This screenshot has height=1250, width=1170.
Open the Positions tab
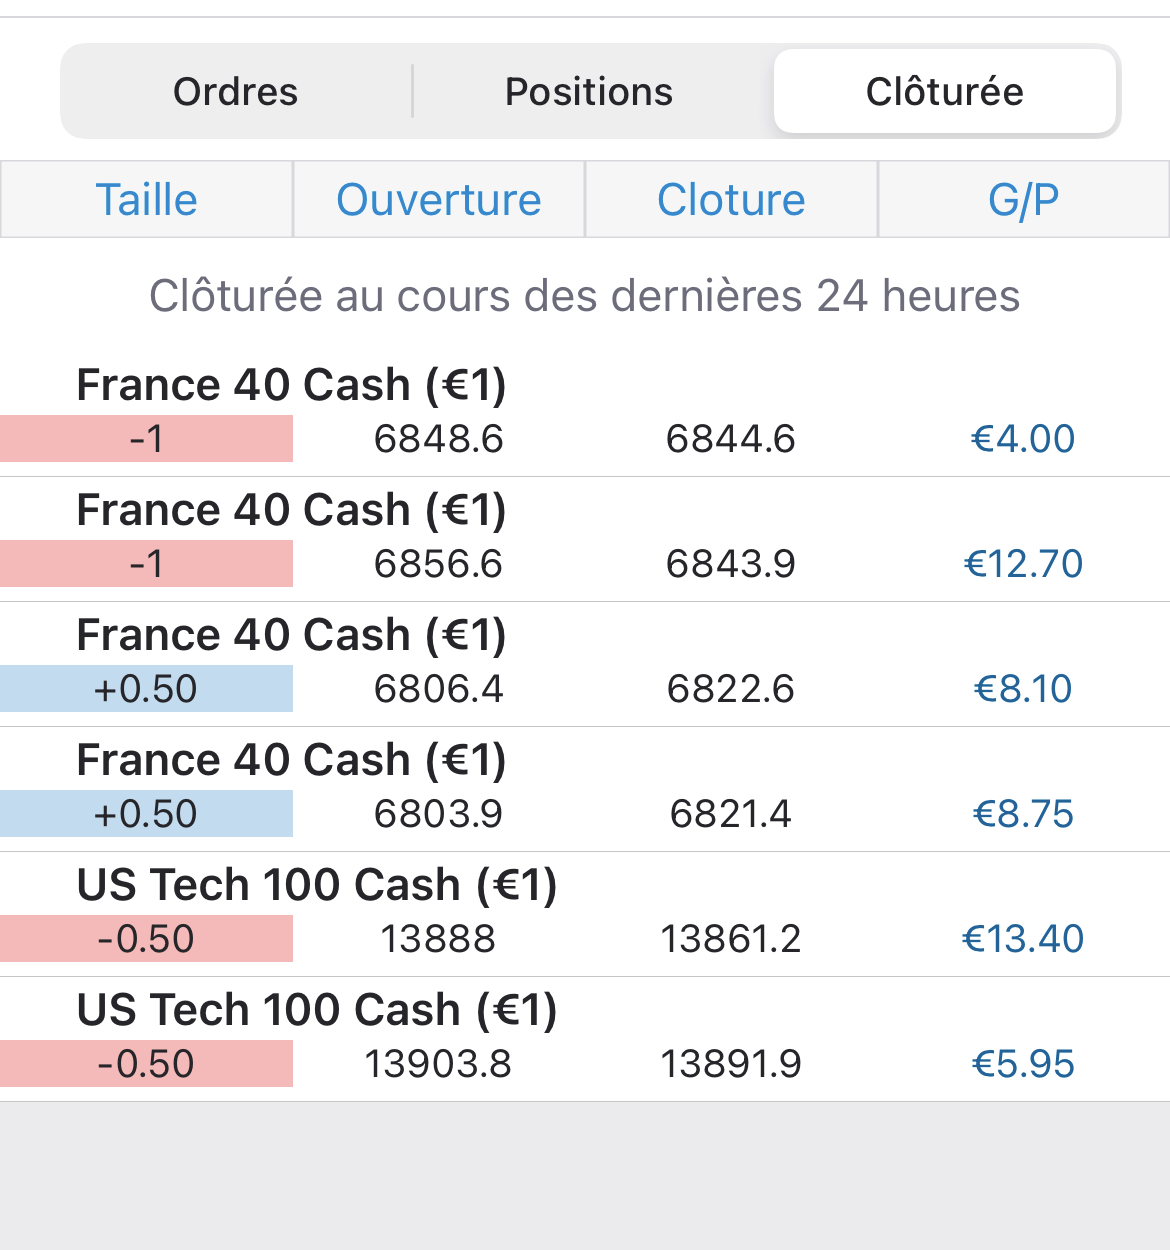pyautogui.click(x=589, y=92)
